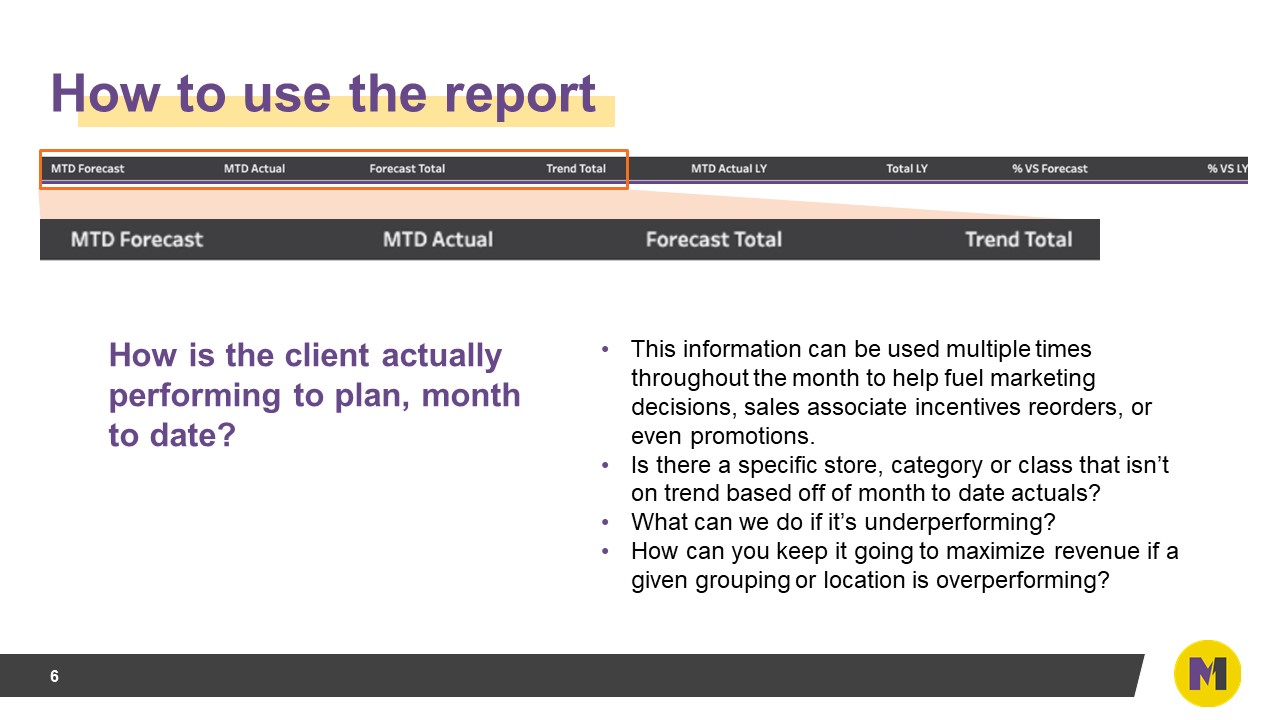Image resolution: width=1280 pixels, height=720 pixels.
Task: Click the enlarged Forecast Total label
Action: (x=714, y=239)
